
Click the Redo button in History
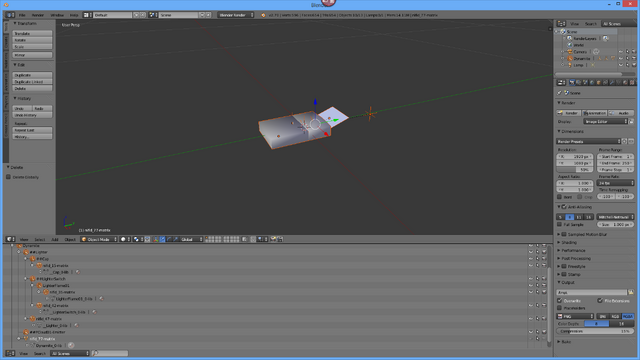(x=42, y=109)
